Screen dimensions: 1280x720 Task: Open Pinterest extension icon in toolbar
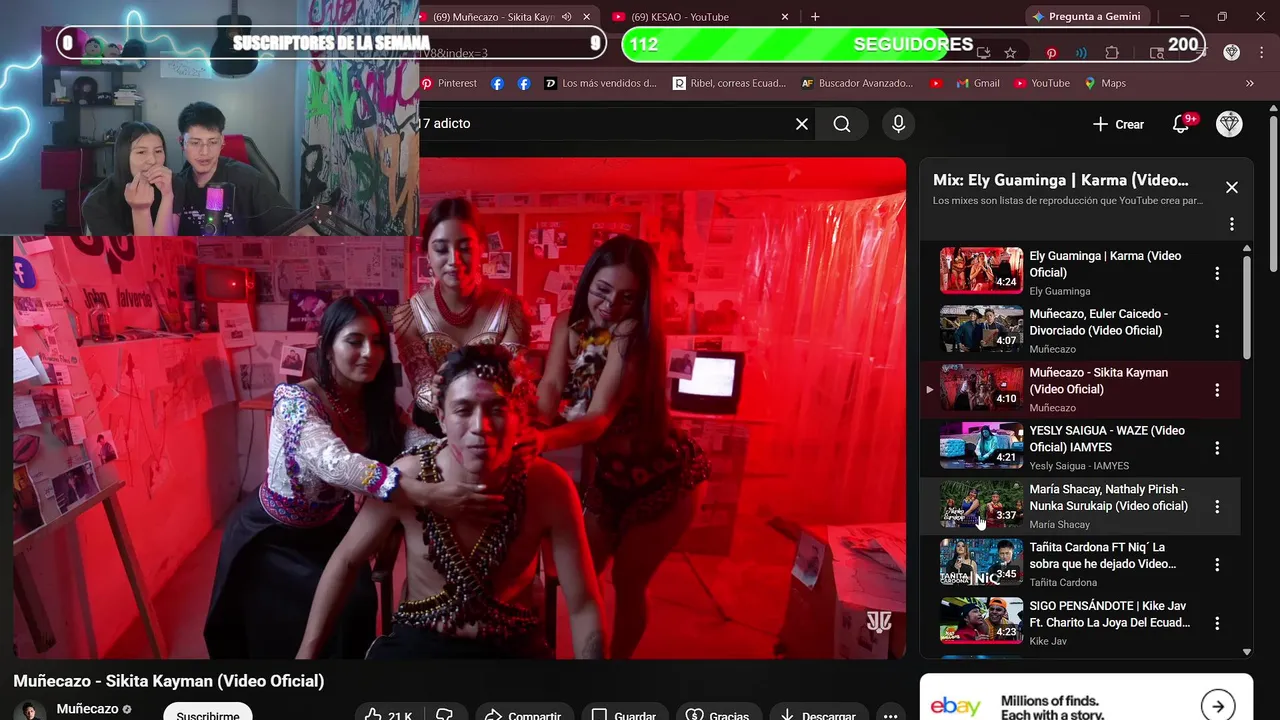pyautogui.click(x=1052, y=52)
